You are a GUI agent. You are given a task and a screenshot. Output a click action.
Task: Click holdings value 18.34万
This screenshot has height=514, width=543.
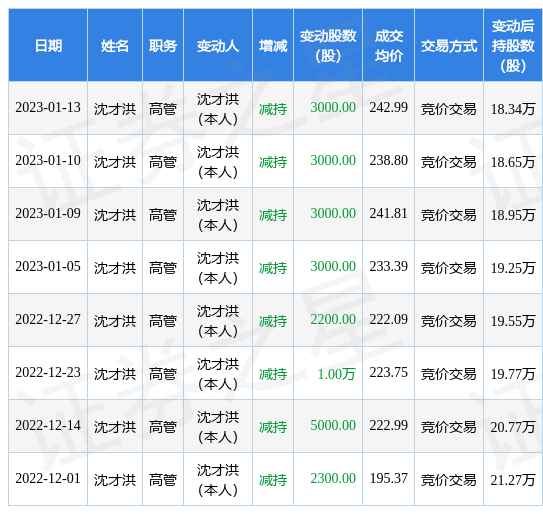tap(513, 109)
